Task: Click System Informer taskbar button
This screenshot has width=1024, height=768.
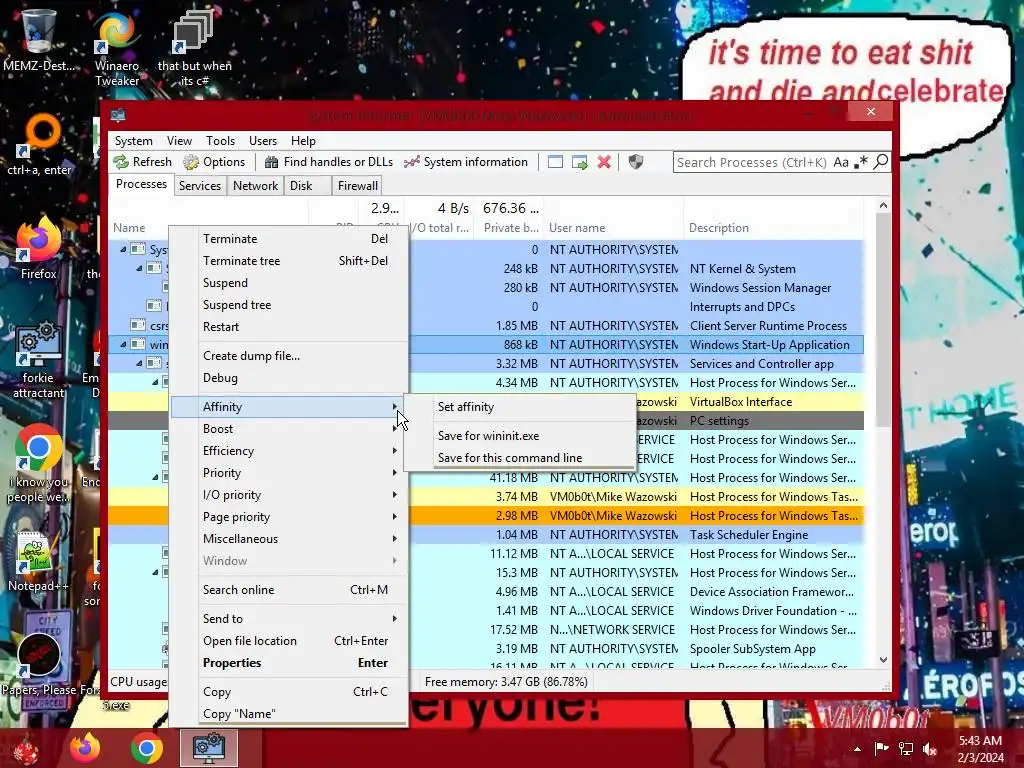Action: (x=209, y=748)
